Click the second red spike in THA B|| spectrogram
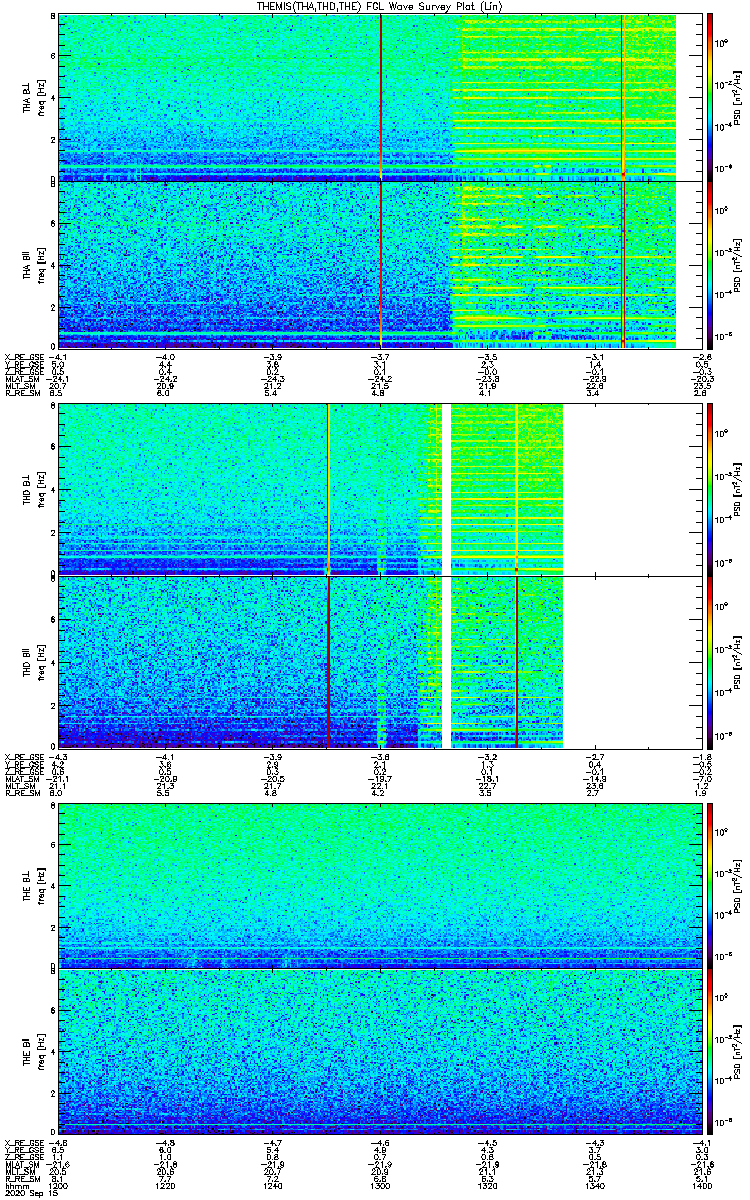 coord(623,264)
